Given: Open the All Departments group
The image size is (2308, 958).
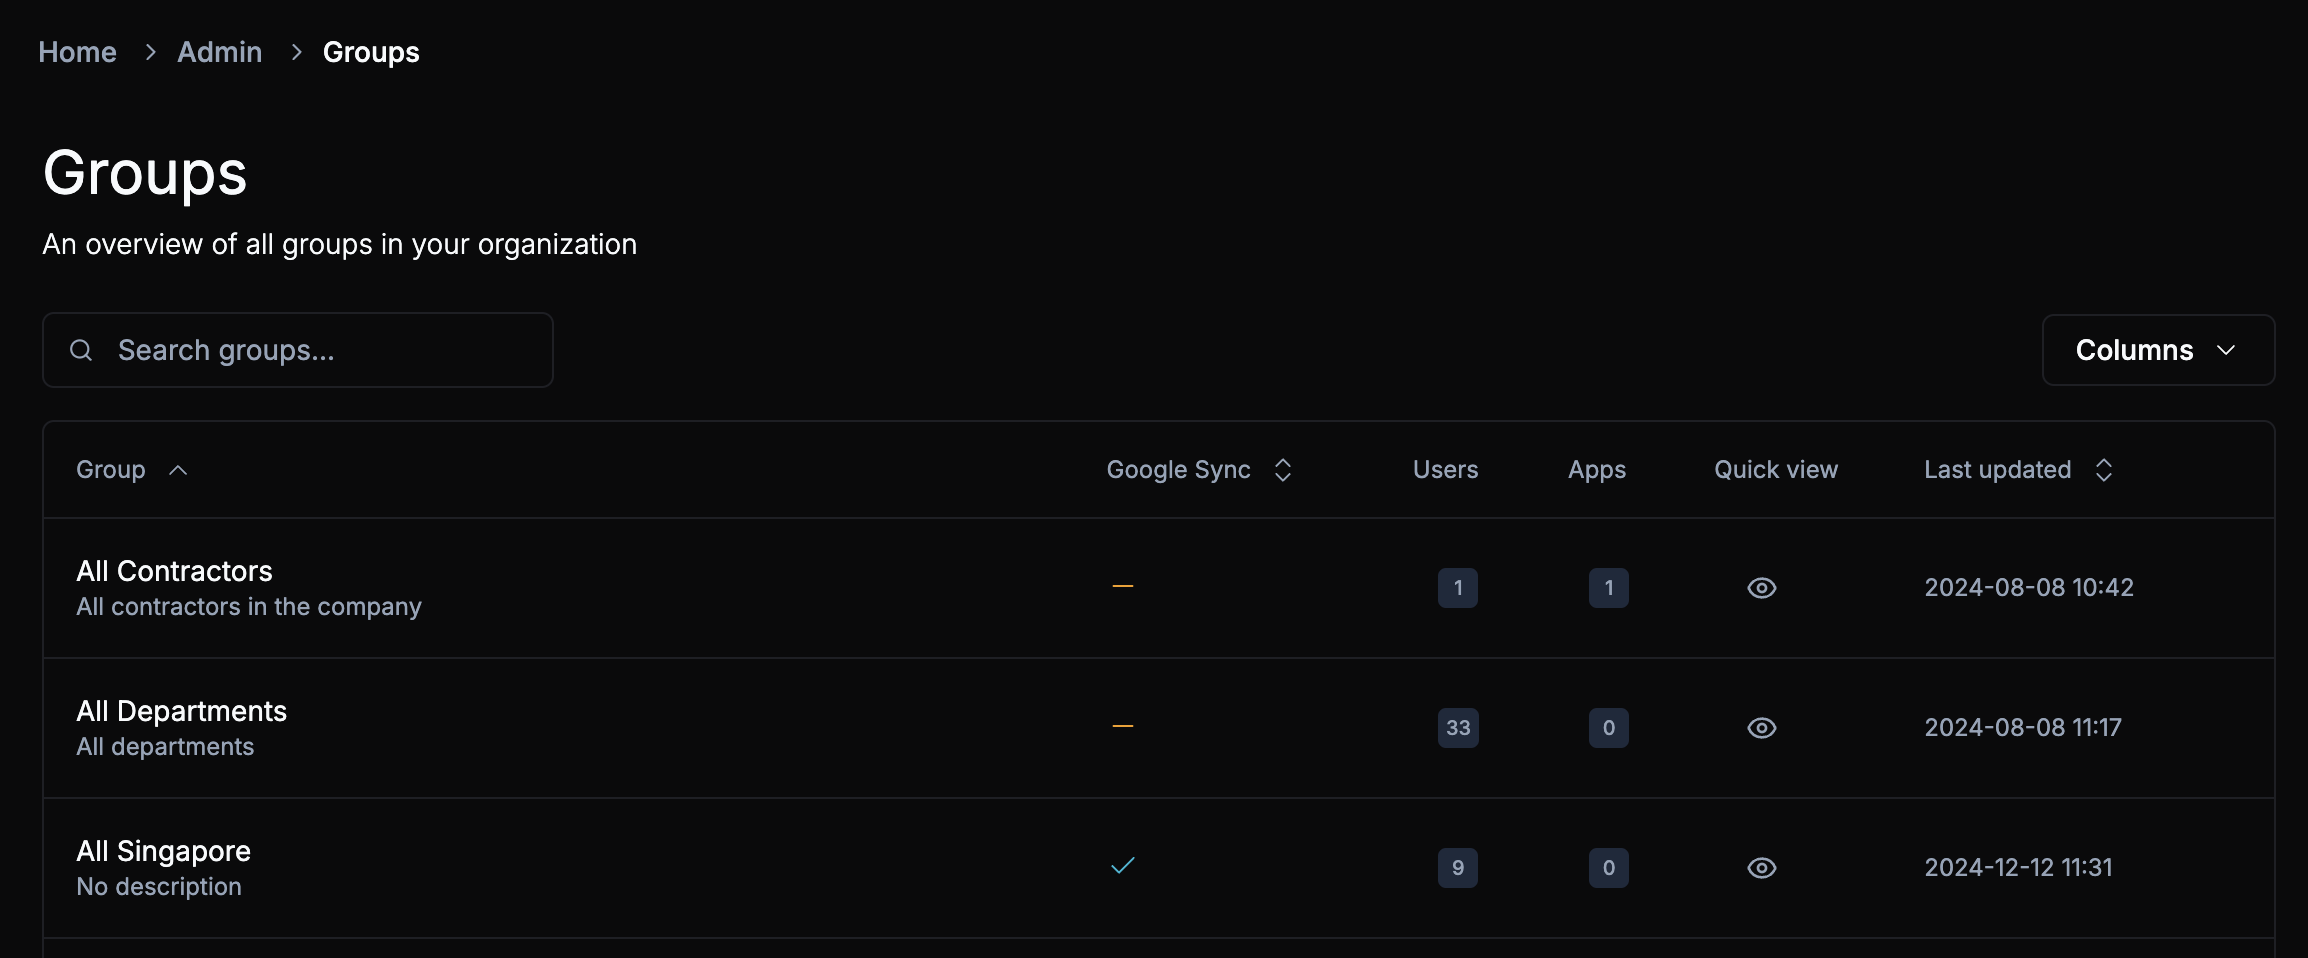Looking at the screenshot, I should (181, 711).
